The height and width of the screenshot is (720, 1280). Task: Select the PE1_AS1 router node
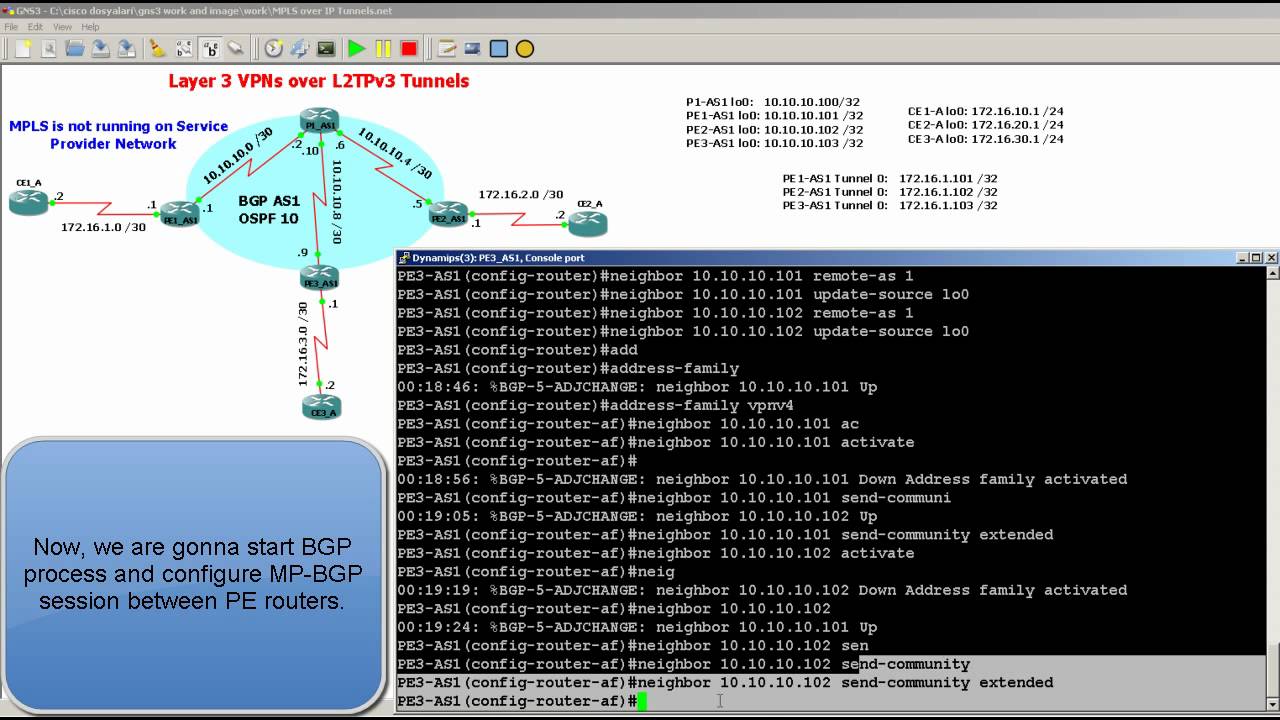tap(181, 214)
